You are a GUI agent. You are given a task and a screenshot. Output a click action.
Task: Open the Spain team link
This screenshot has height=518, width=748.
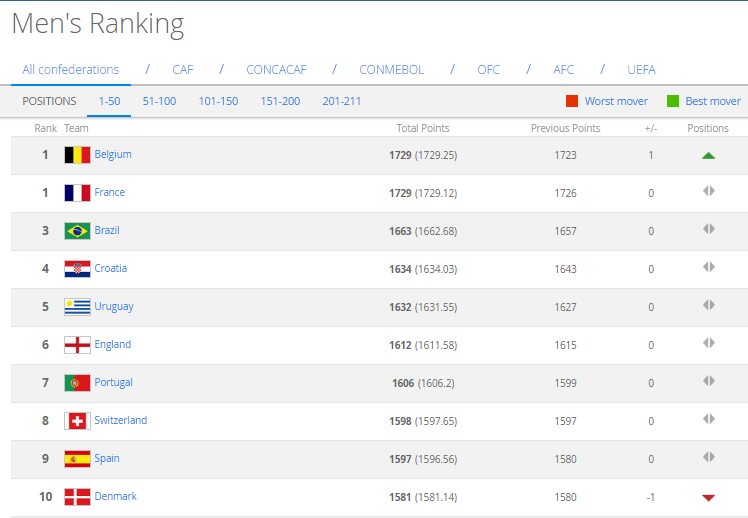pos(107,458)
